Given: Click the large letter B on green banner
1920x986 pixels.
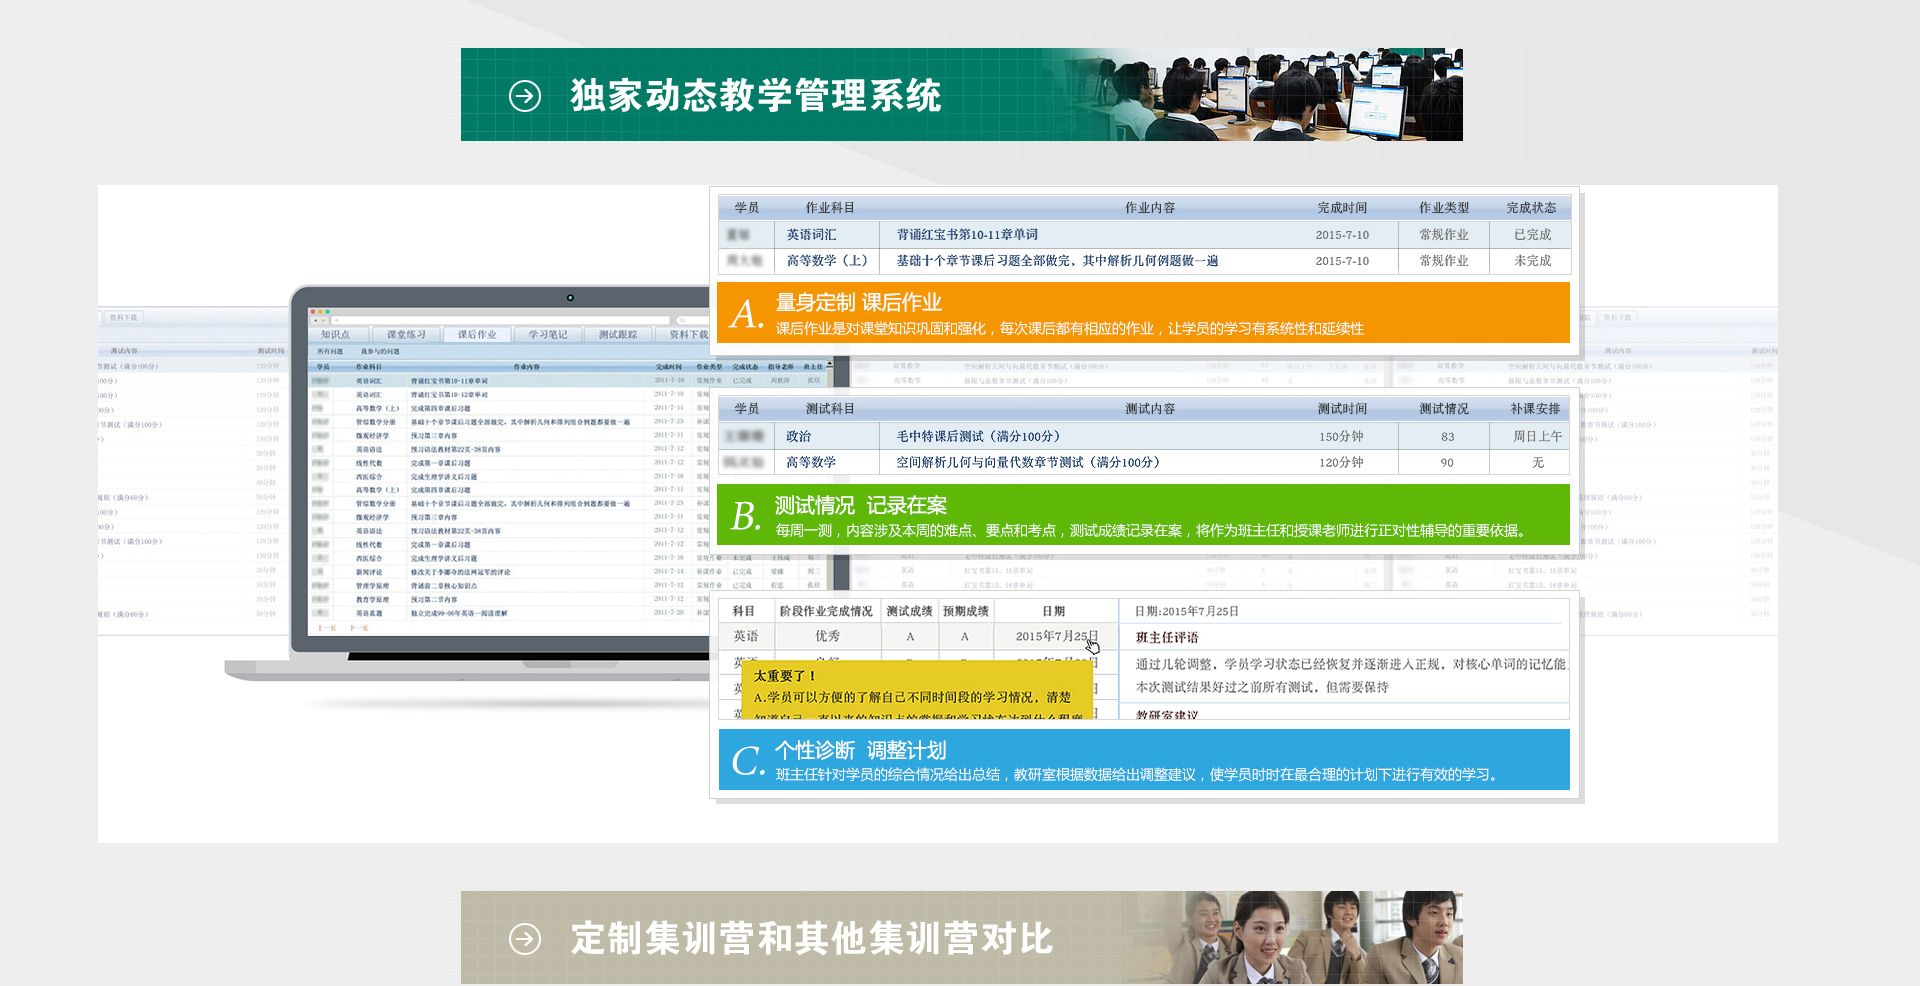Looking at the screenshot, I should [746, 516].
